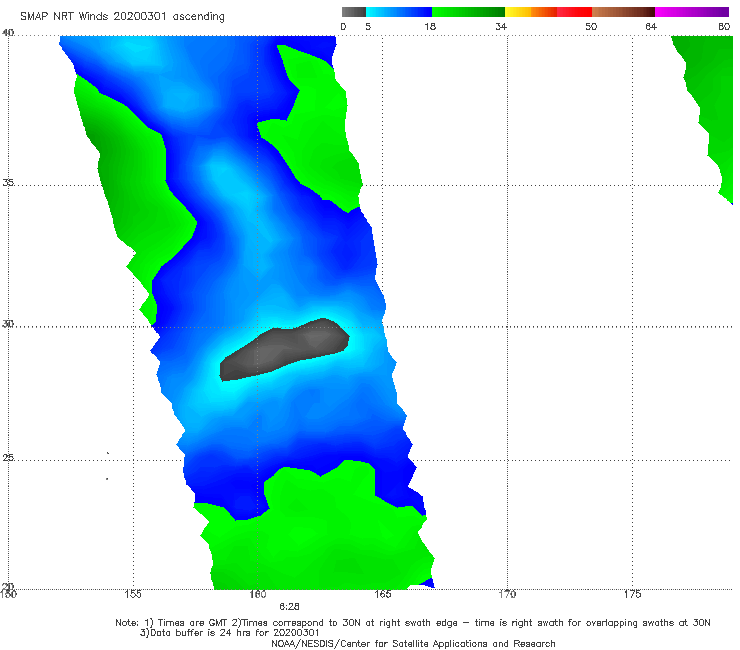Viewport: 740px width, 650px height.
Task: Click the latitude label '30'
Action: [x=8, y=324]
